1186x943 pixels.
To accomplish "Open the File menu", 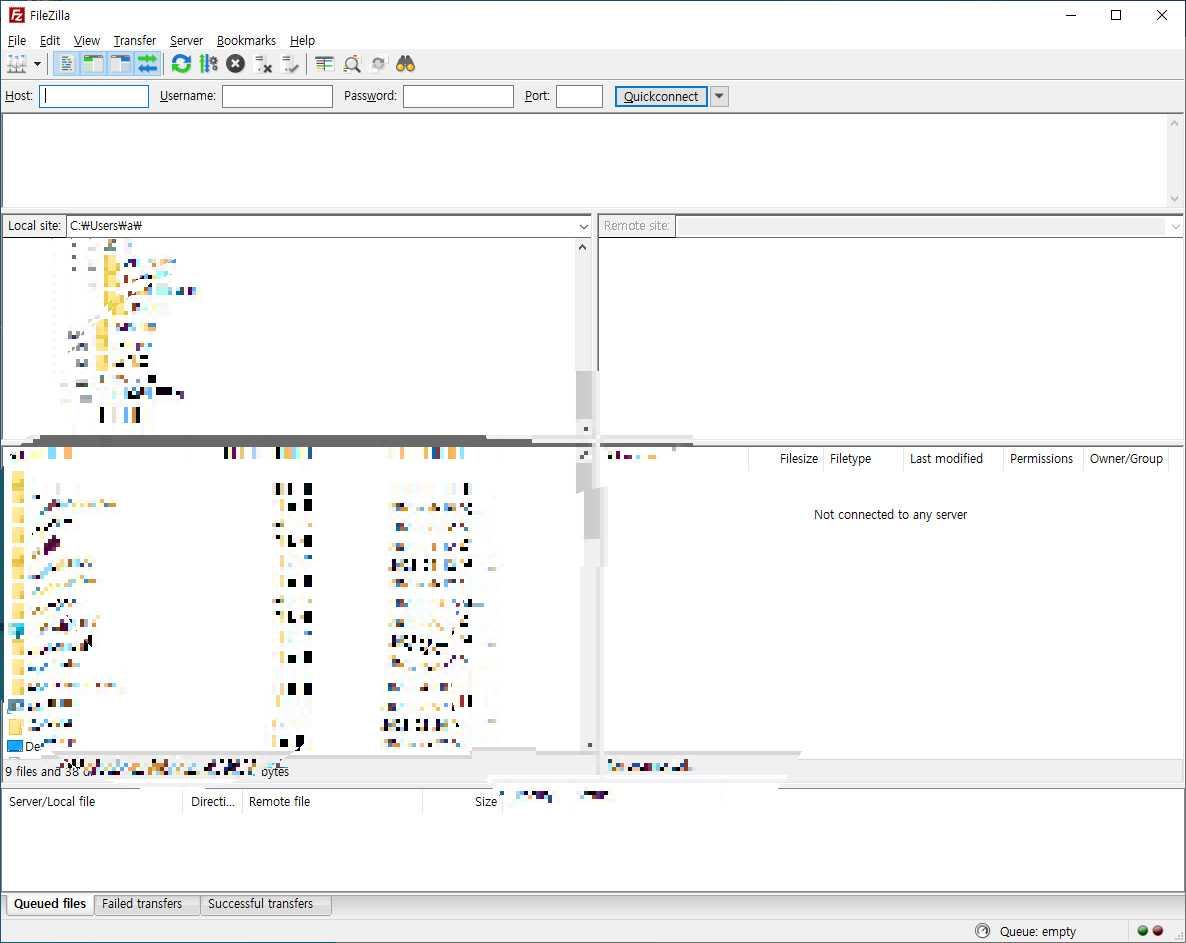I will 17,41.
